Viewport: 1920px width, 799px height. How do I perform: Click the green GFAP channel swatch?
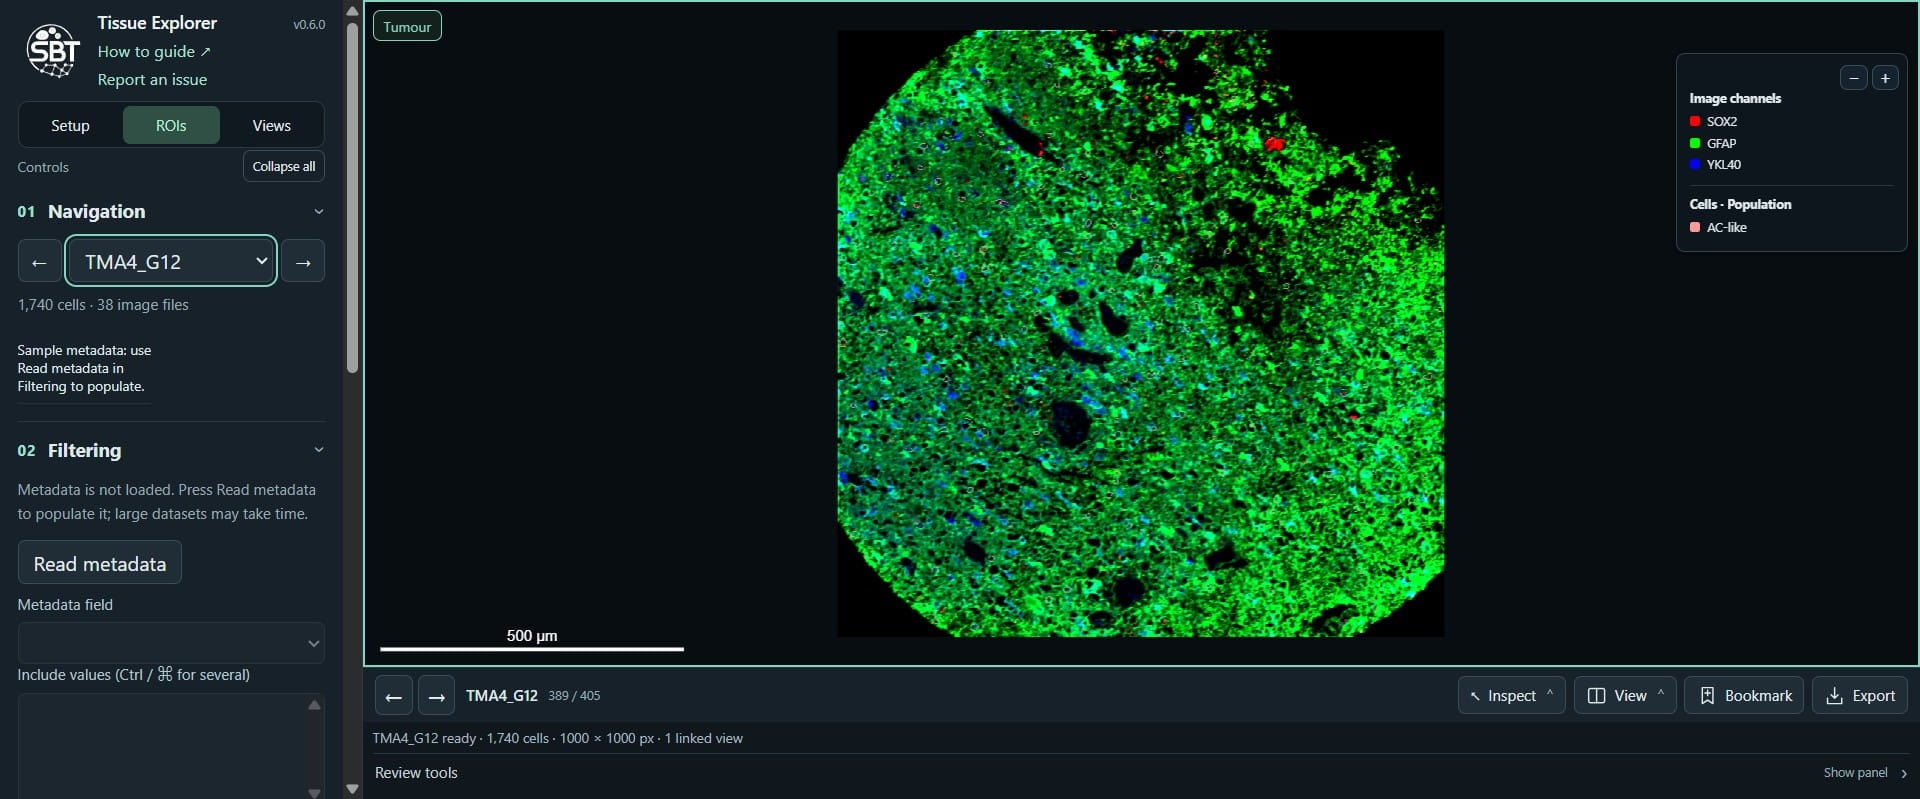(1695, 143)
